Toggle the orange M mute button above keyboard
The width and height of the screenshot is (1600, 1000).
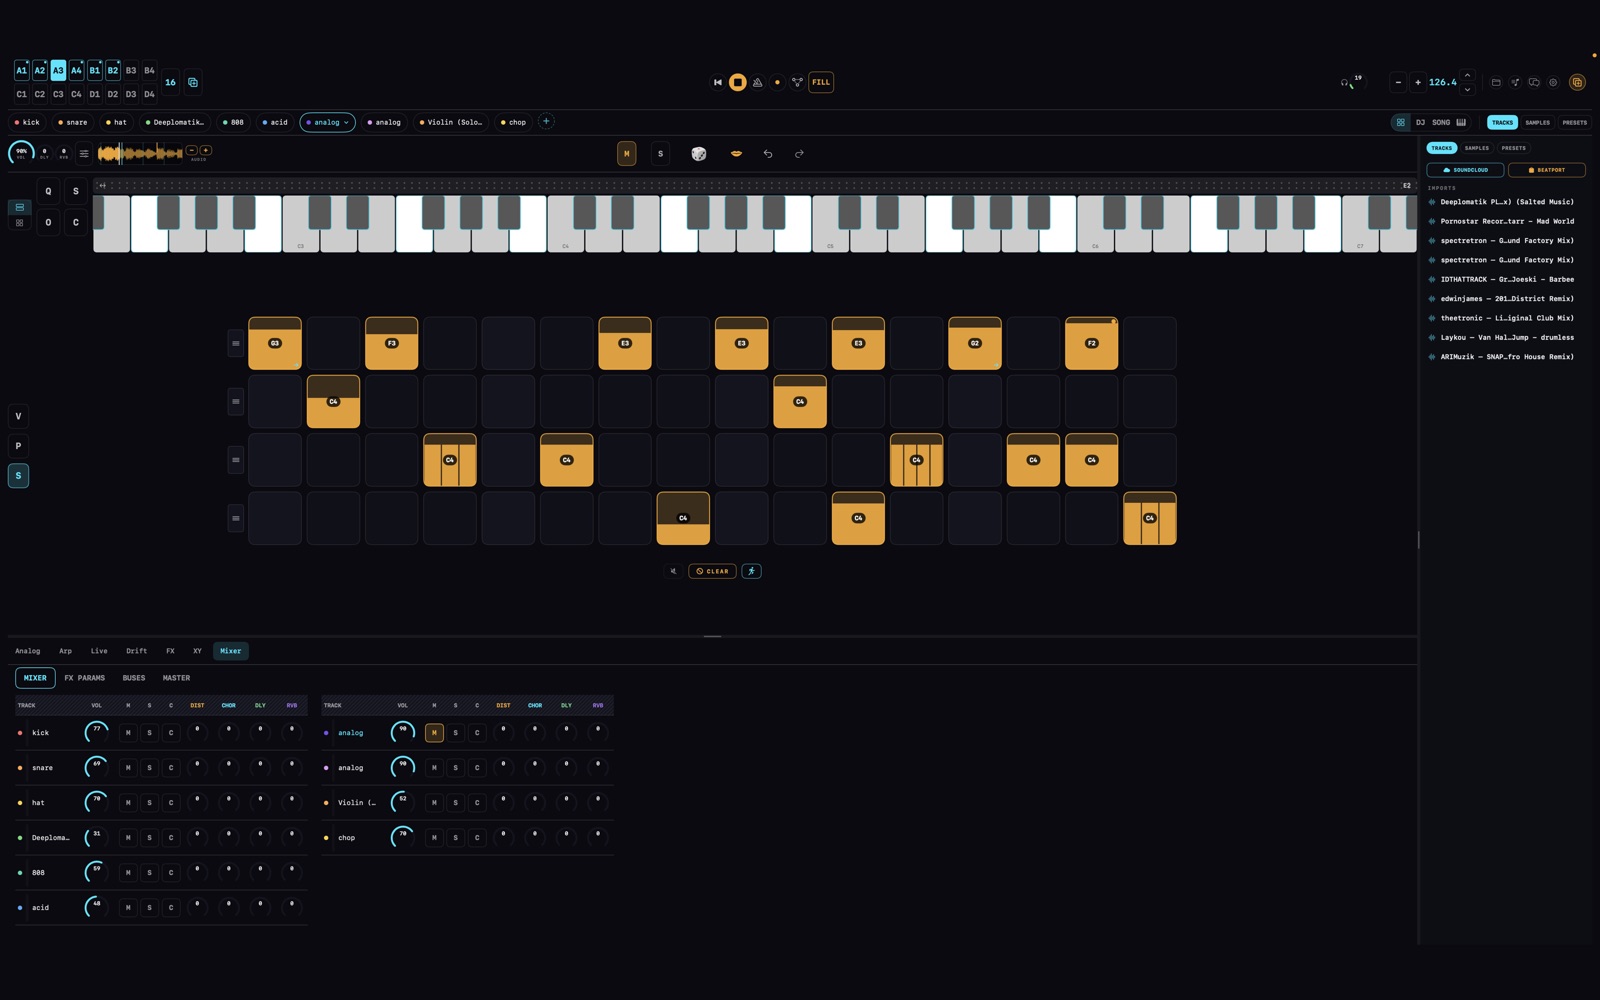tap(627, 154)
